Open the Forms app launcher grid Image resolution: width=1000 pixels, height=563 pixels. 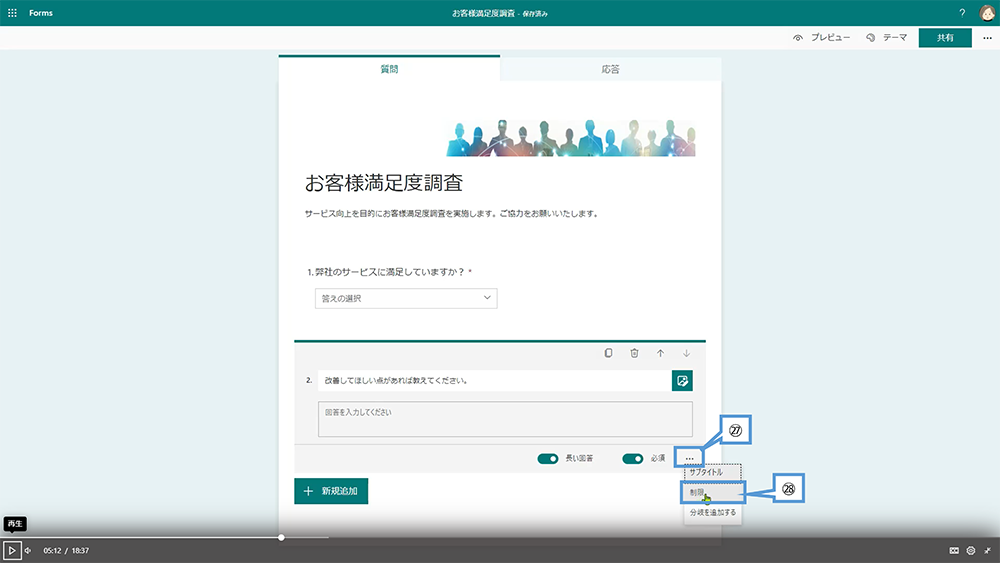12,13
